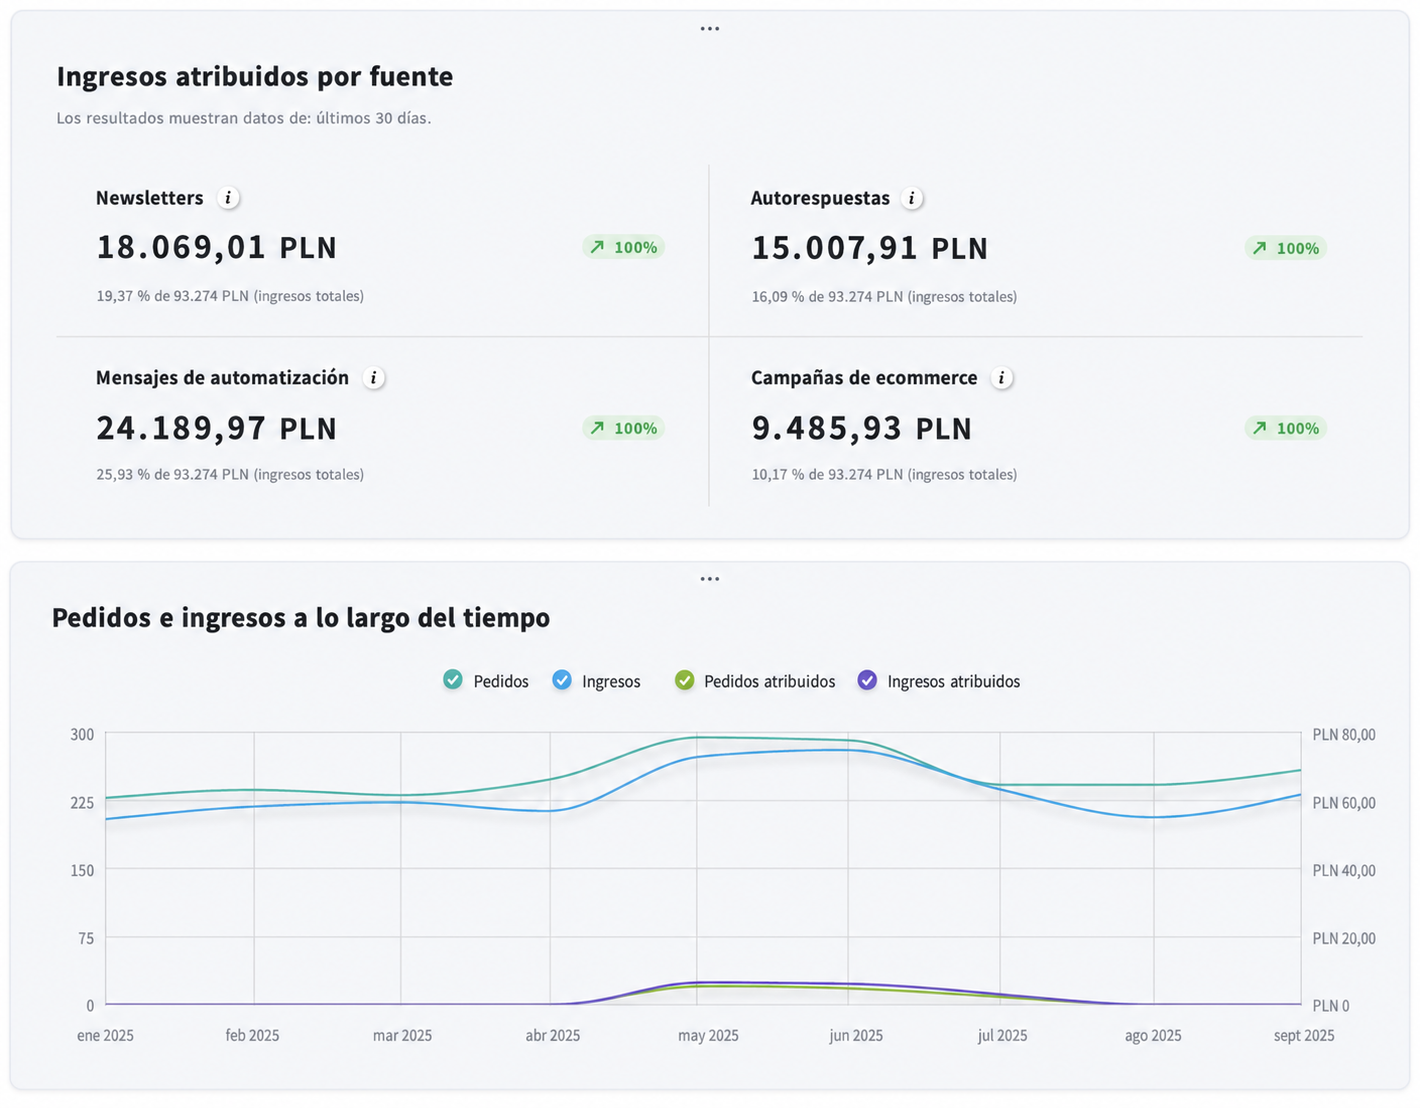The height and width of the screenshot is (1108, 1420).
Task: Click the sept 2025 axis label
Action: tap(1304, 1035)
